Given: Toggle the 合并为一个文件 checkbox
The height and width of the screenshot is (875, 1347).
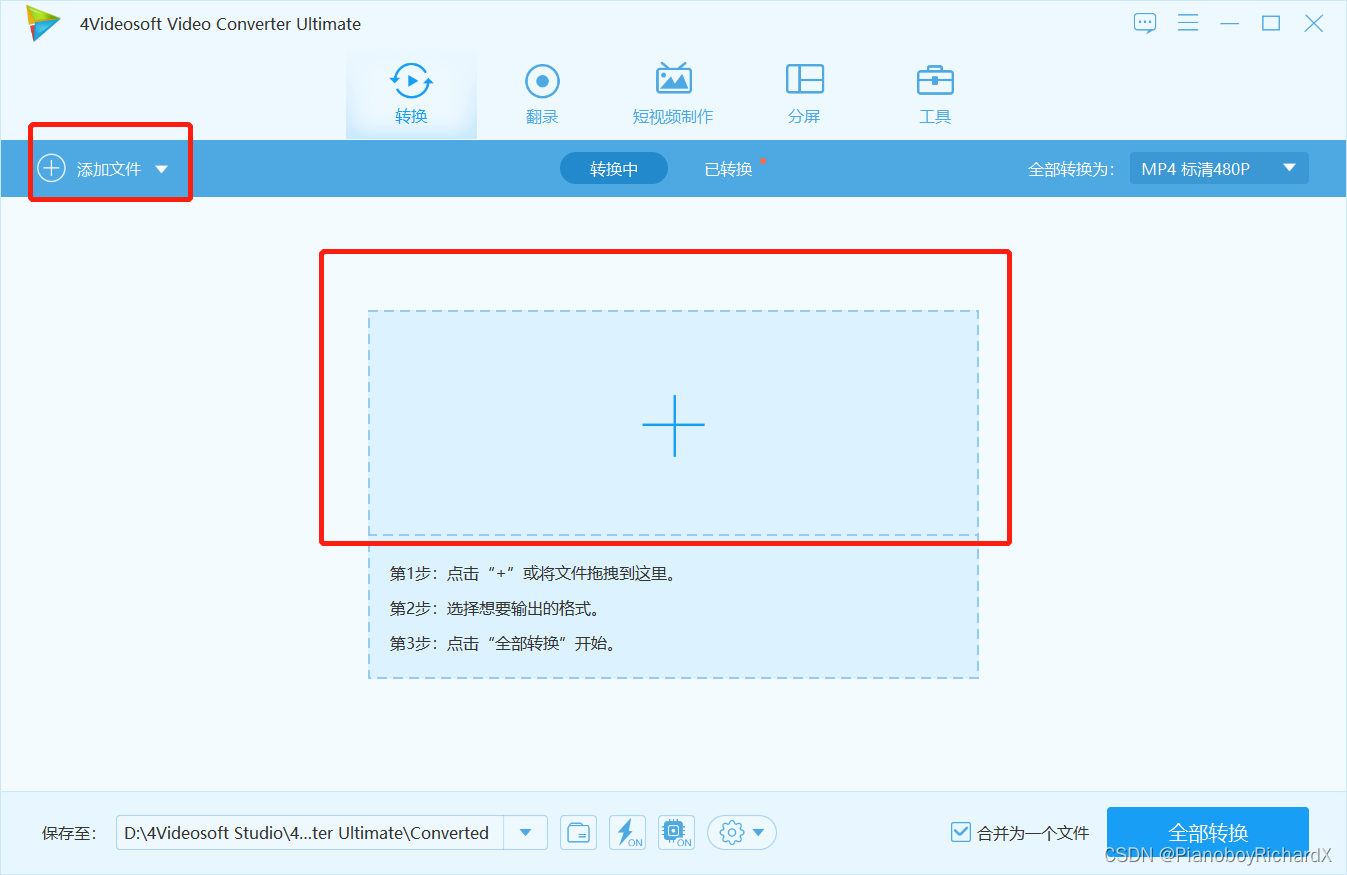Looking at the screenshot, I should (961, 832).
